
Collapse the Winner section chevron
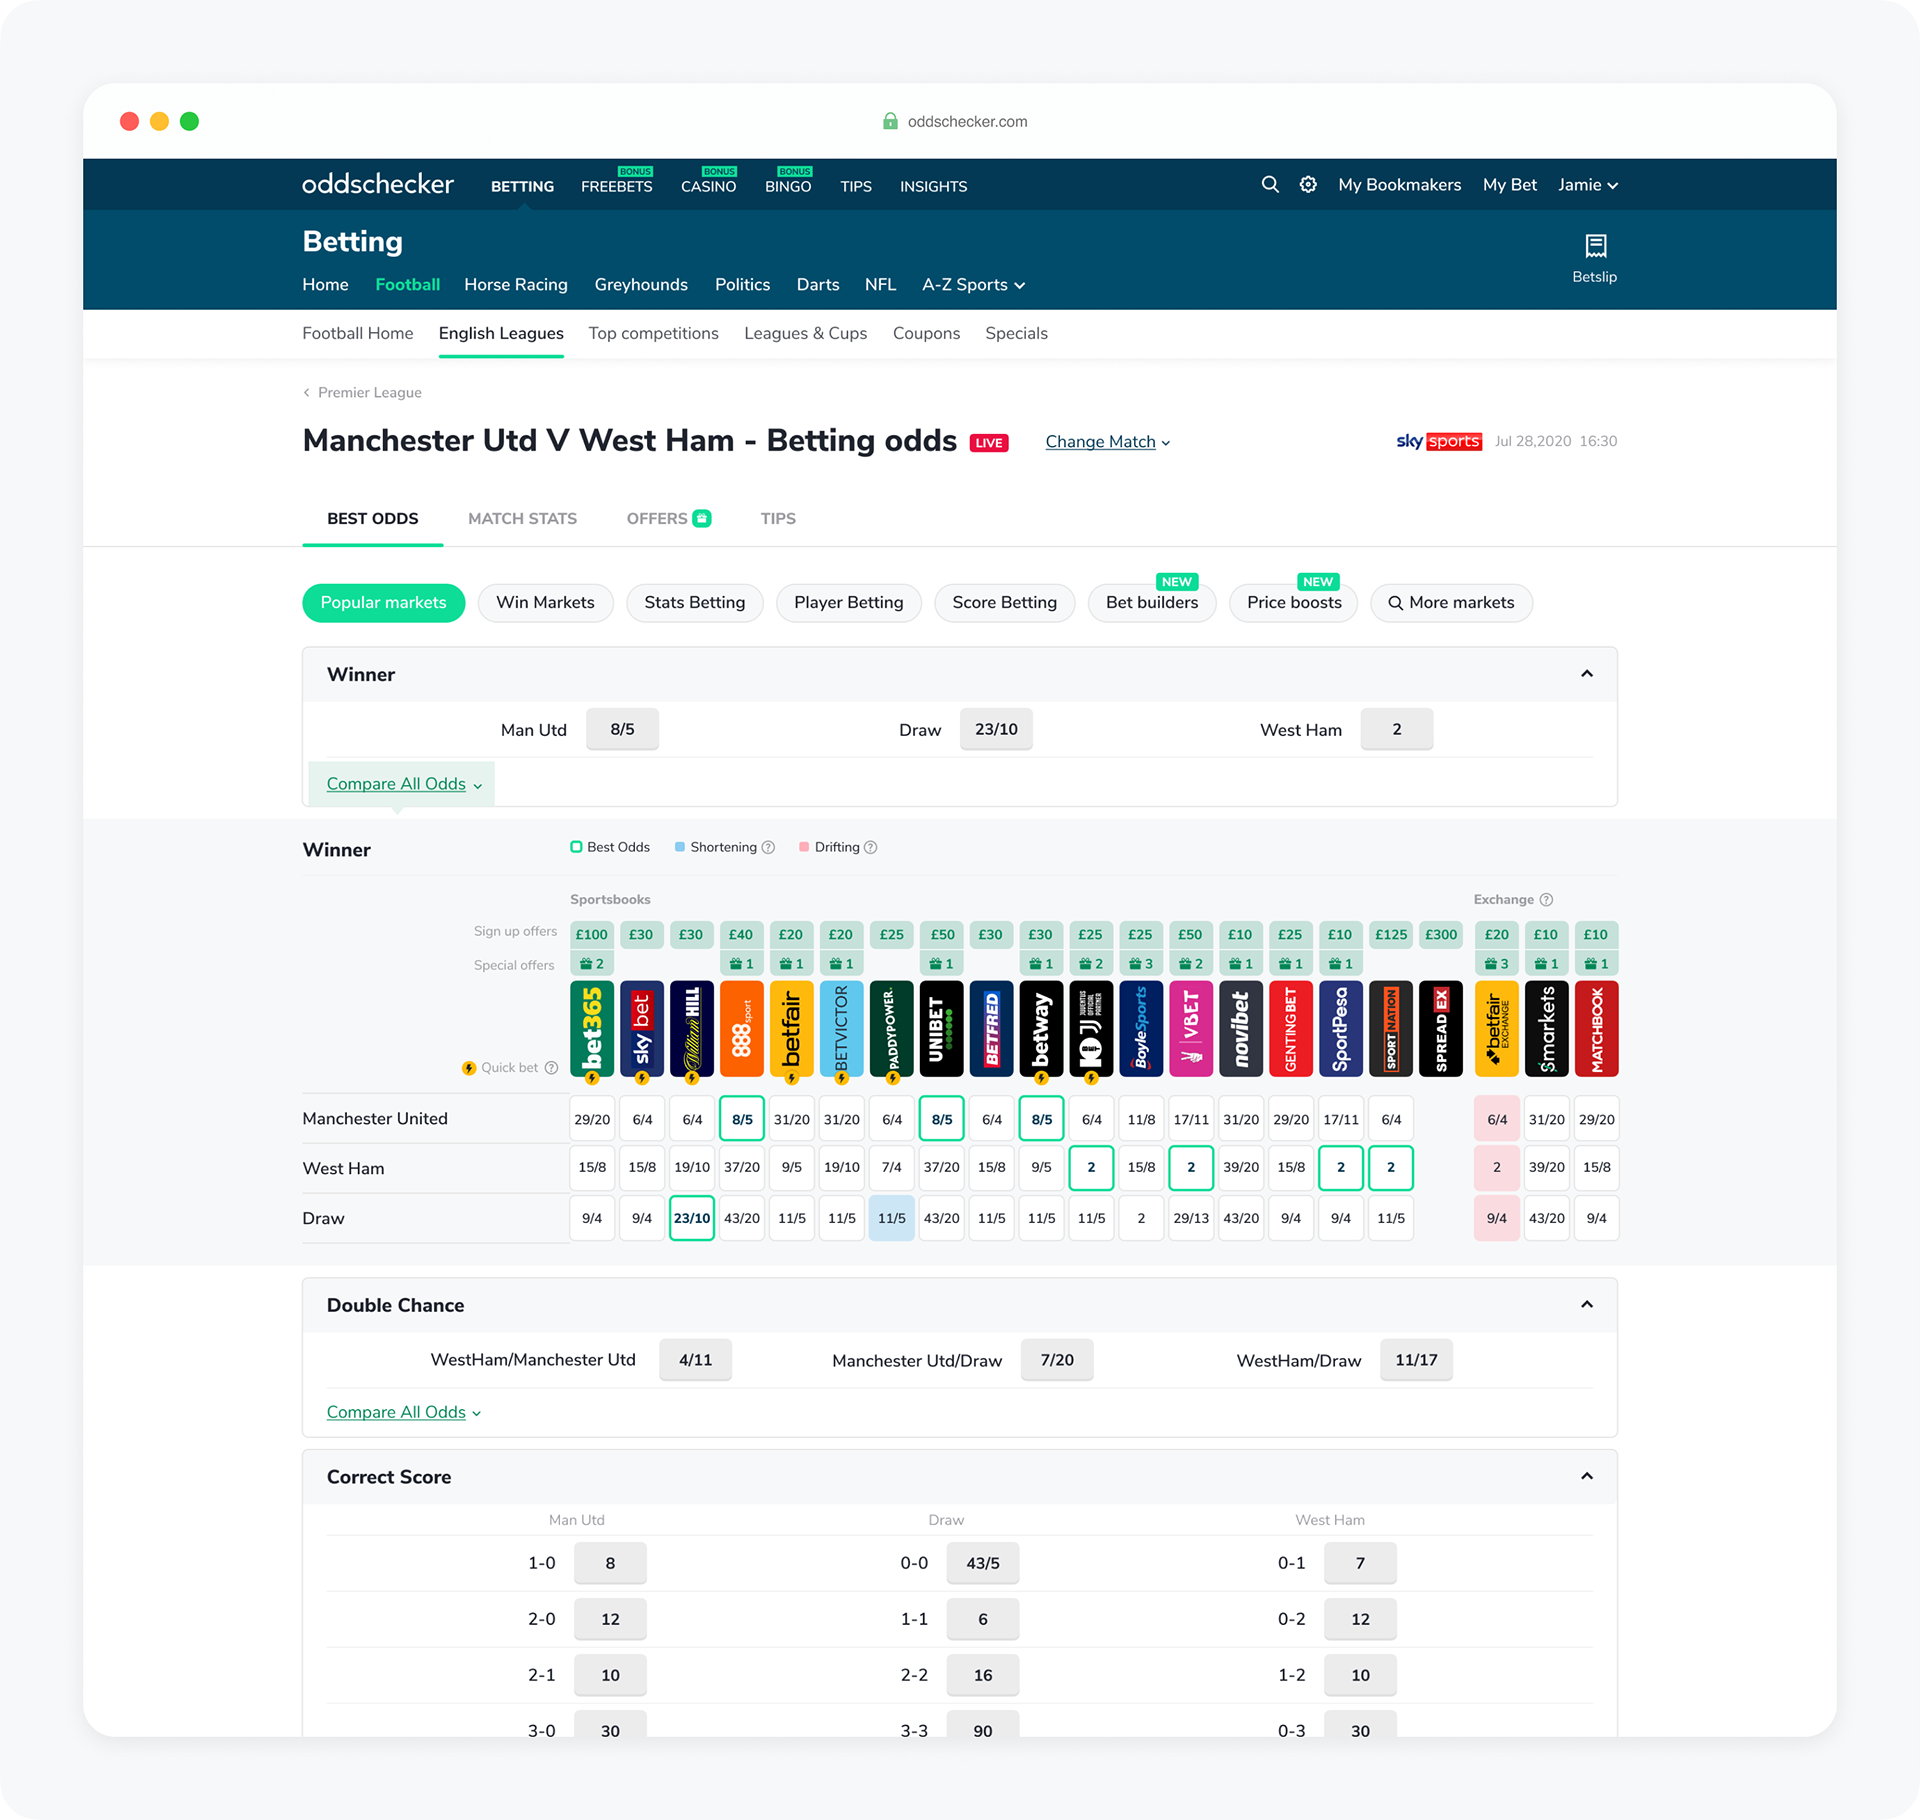coord(1587,674)
